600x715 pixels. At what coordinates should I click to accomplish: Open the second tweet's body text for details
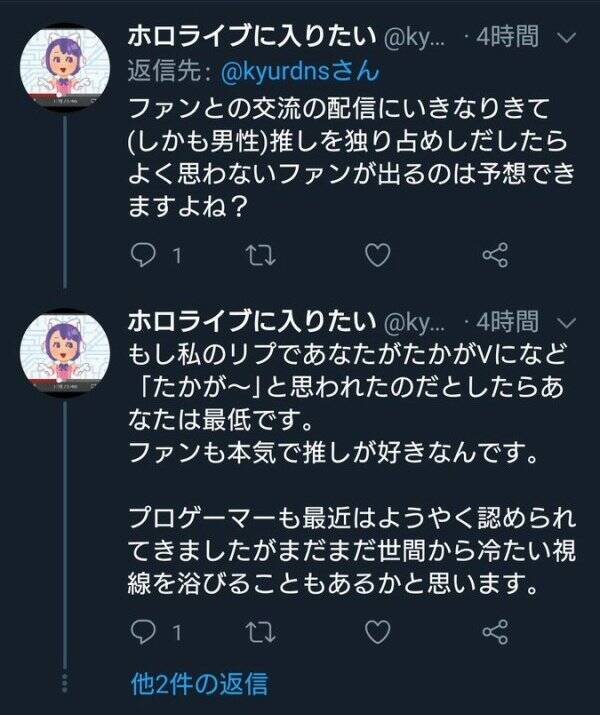pos(352,469)
